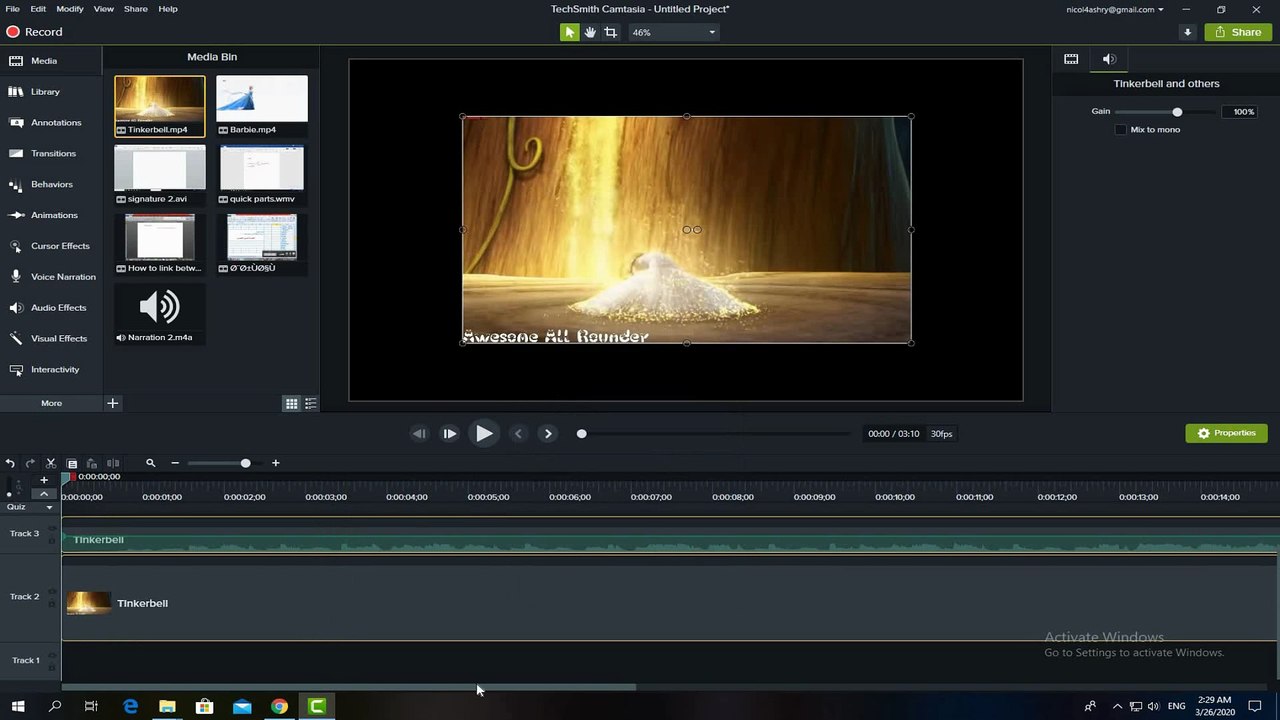Open the Media tab in the sidebar
The image size is (1280, 720).
coord(51,61)
